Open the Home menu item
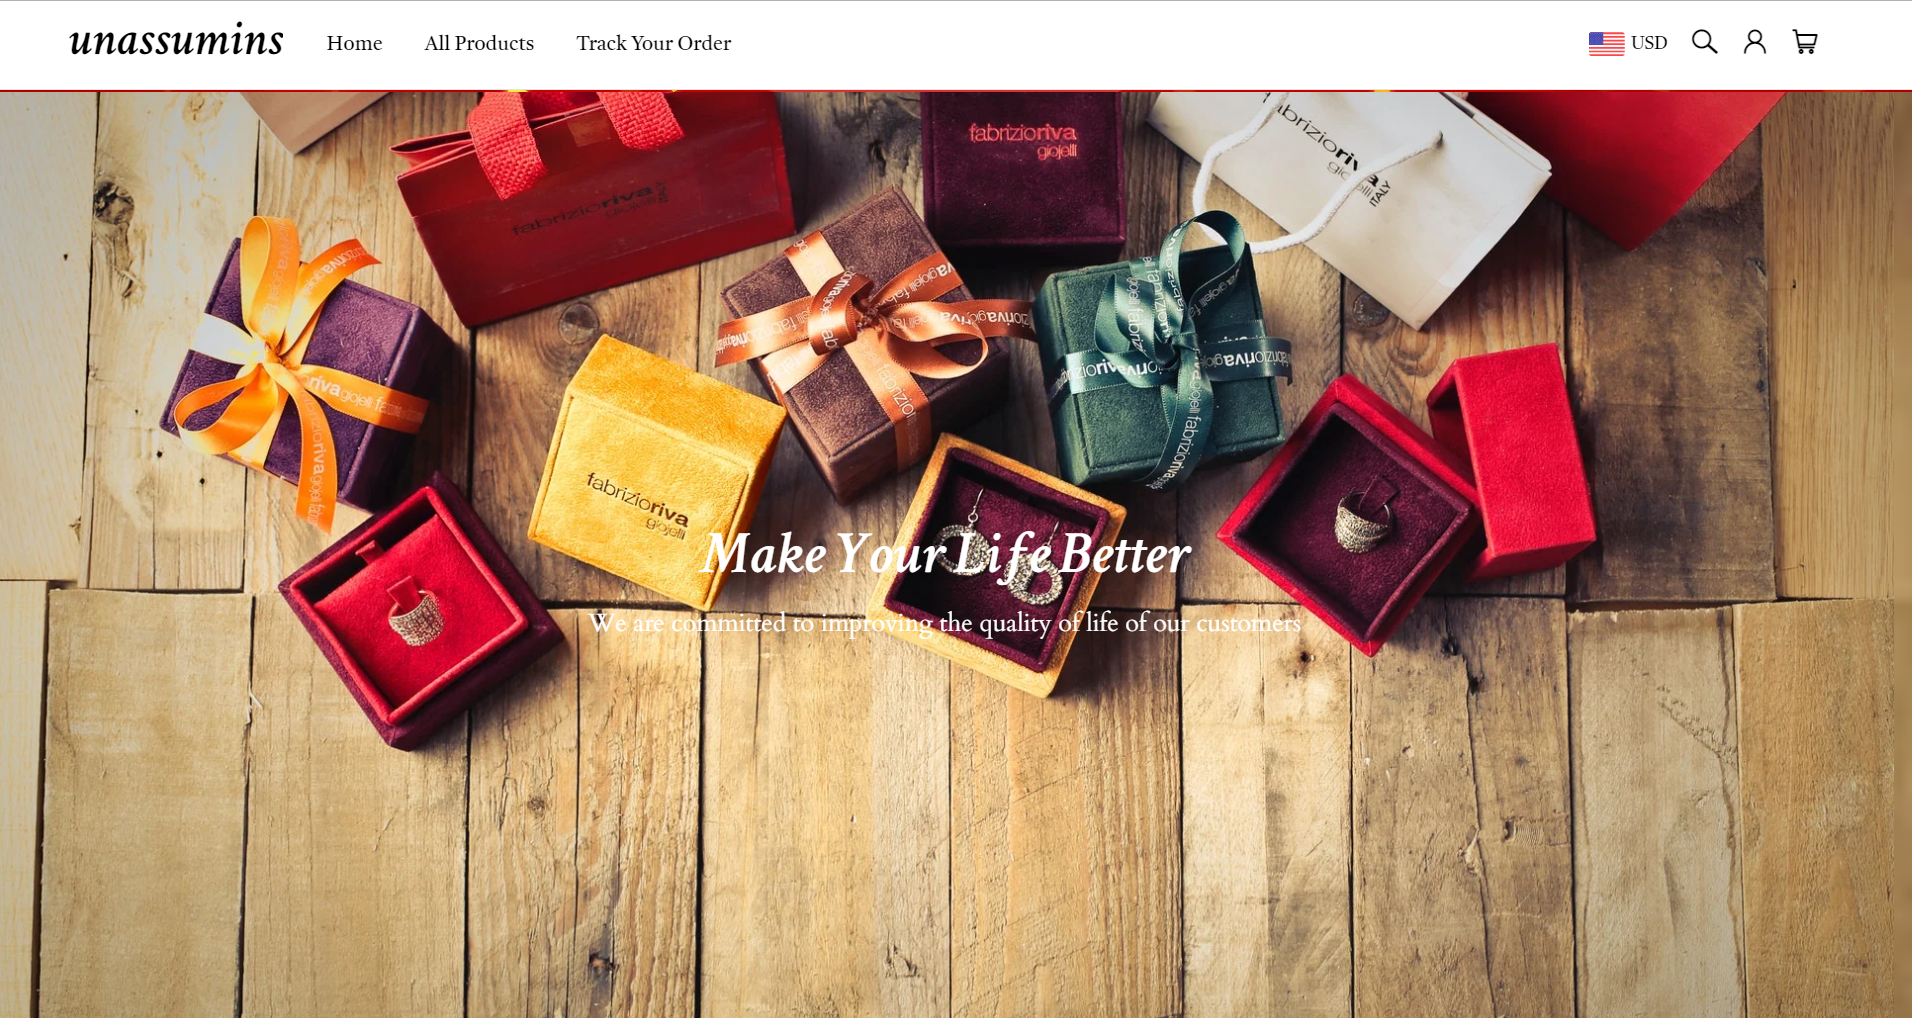This screenshot has width=1912, height=1018. click(x=354, y=43)
